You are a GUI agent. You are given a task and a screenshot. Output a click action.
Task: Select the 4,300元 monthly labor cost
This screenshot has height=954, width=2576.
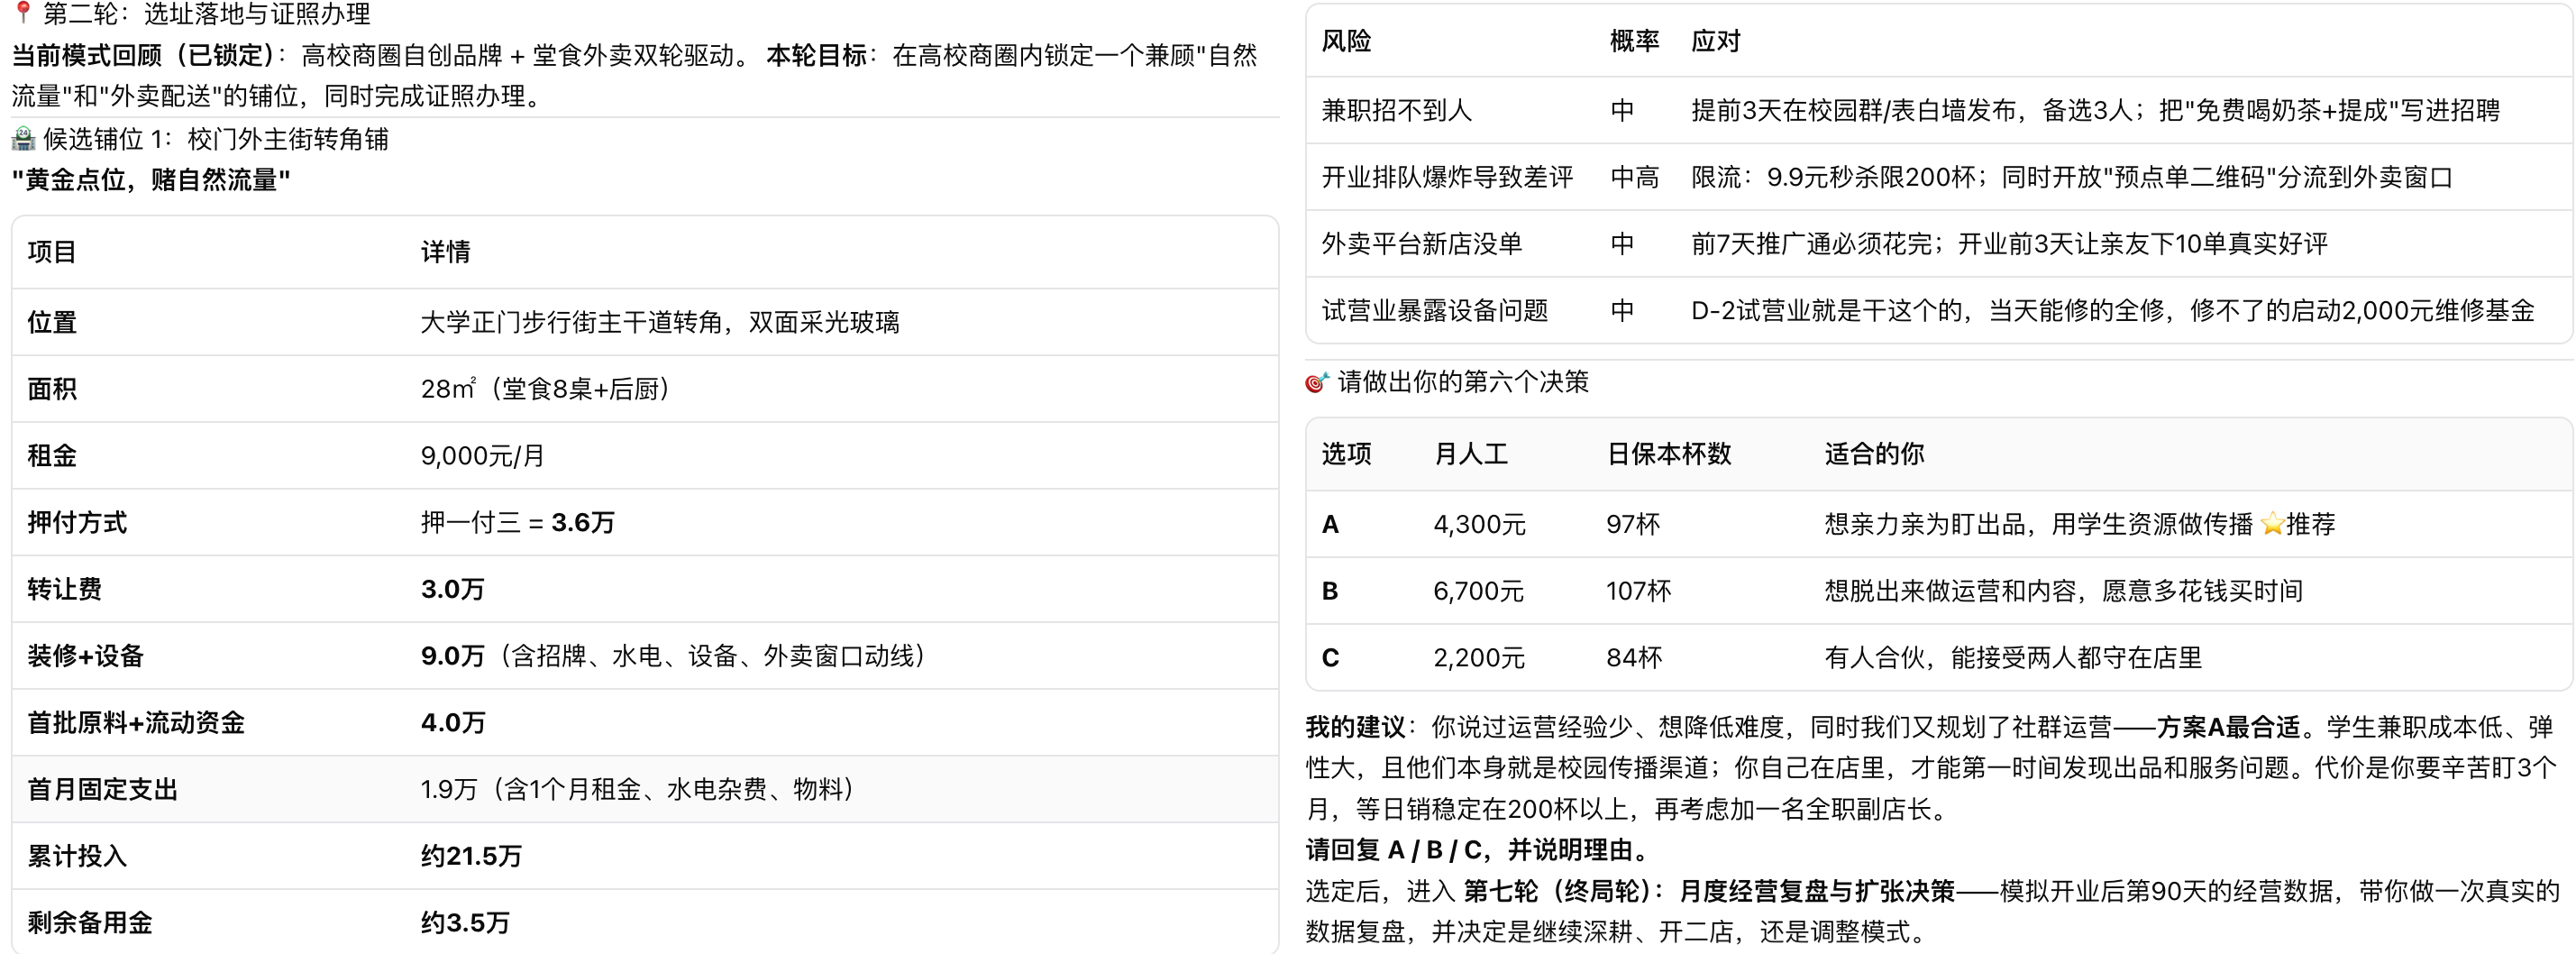(1480, 524)
